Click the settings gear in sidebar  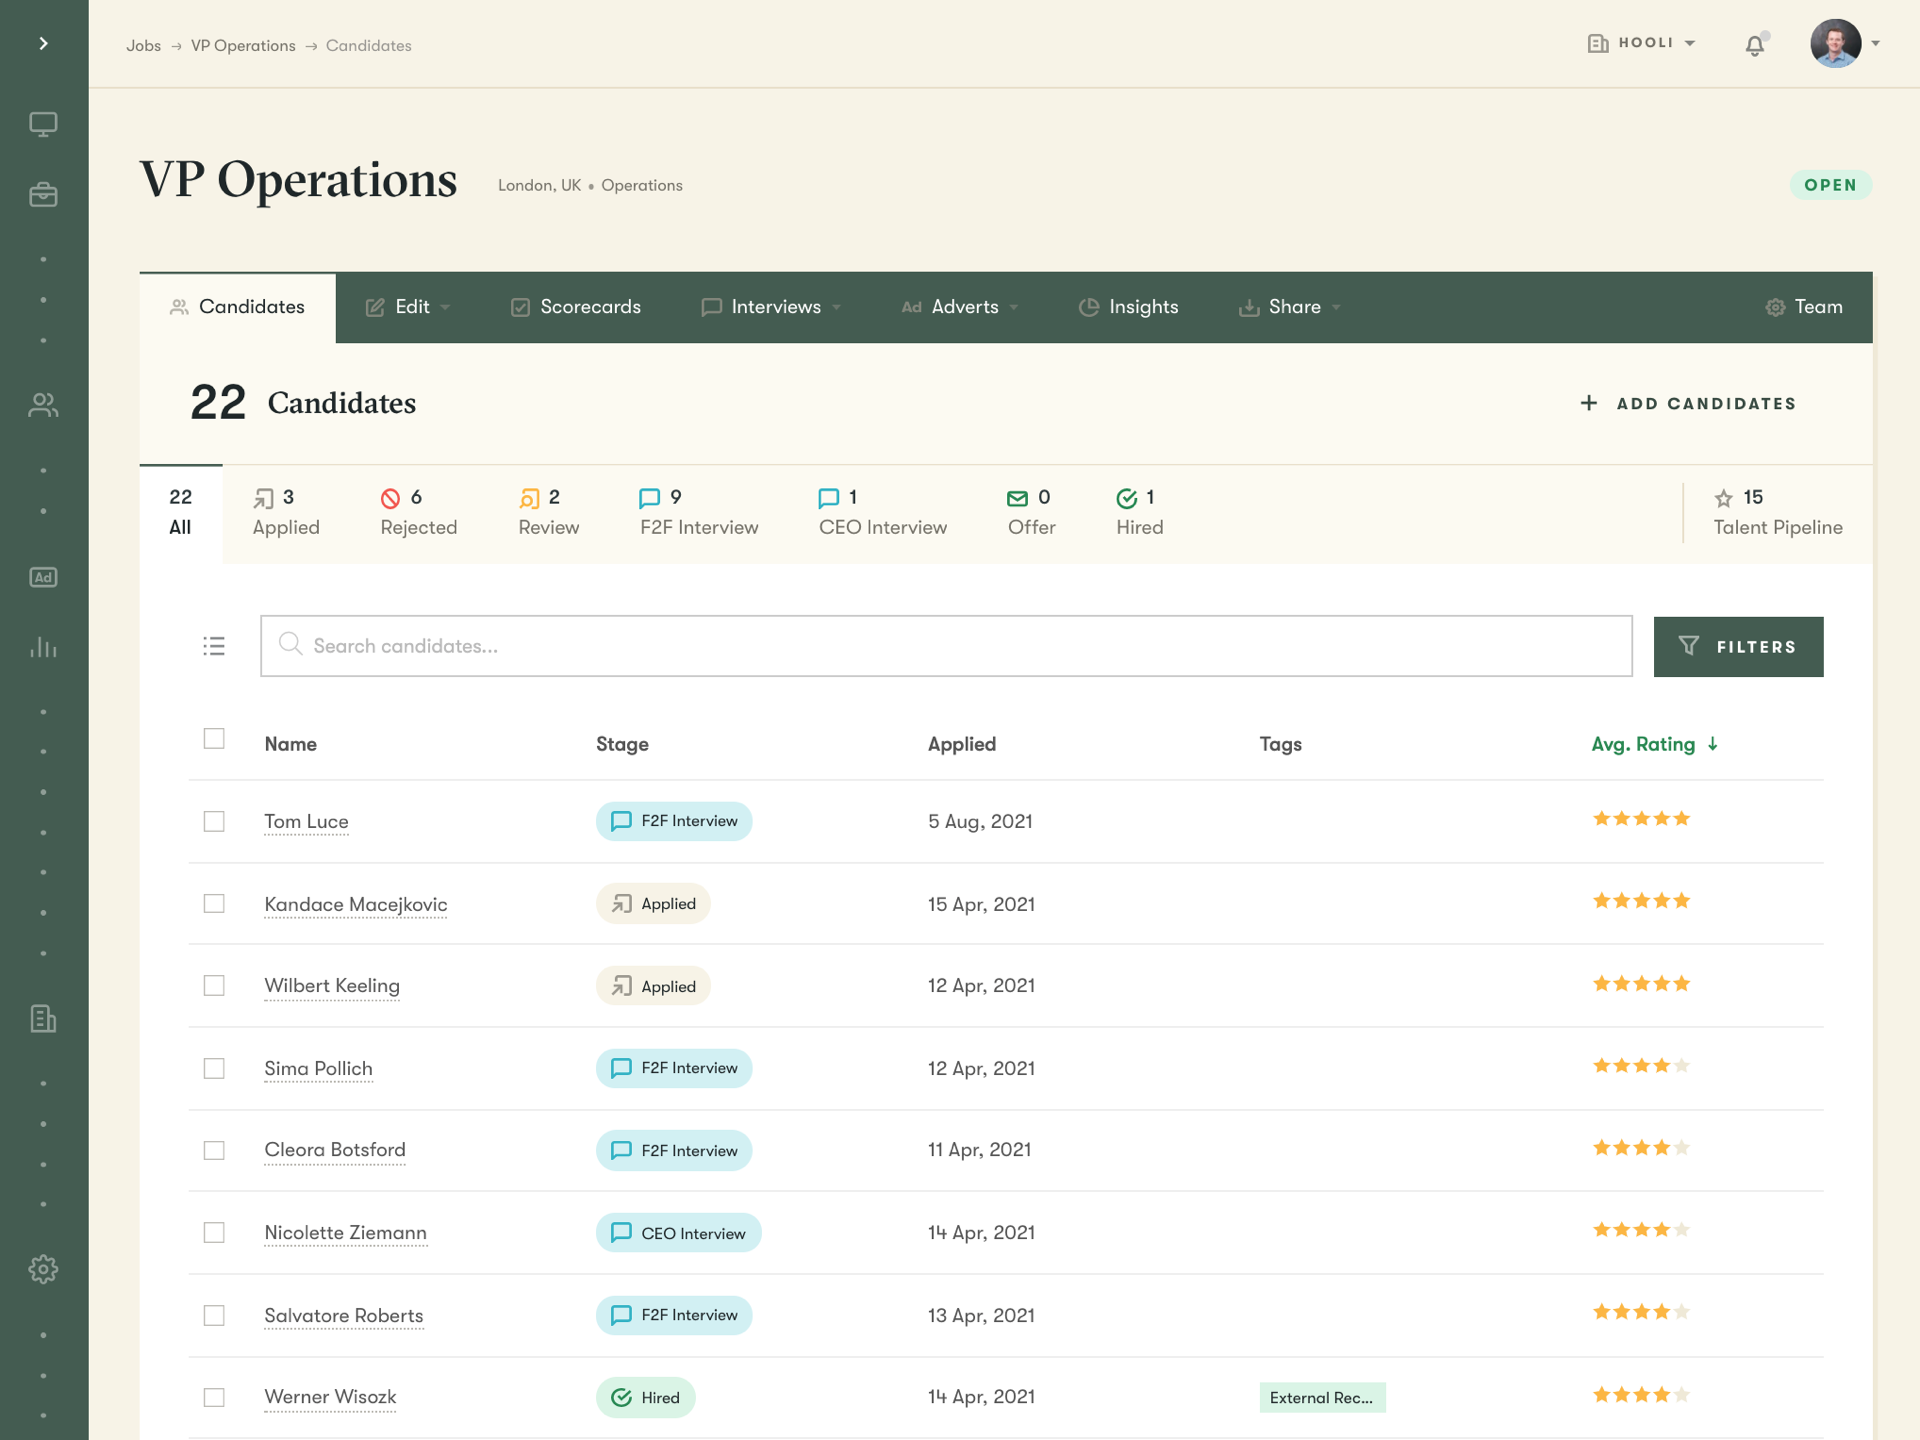pyautogui.click(x=43, y=1269)
